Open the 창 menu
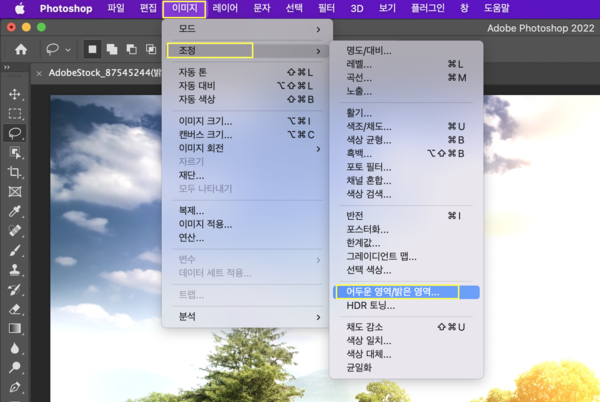The height and width of the screenshot is (402, 600). pos(464,8)
